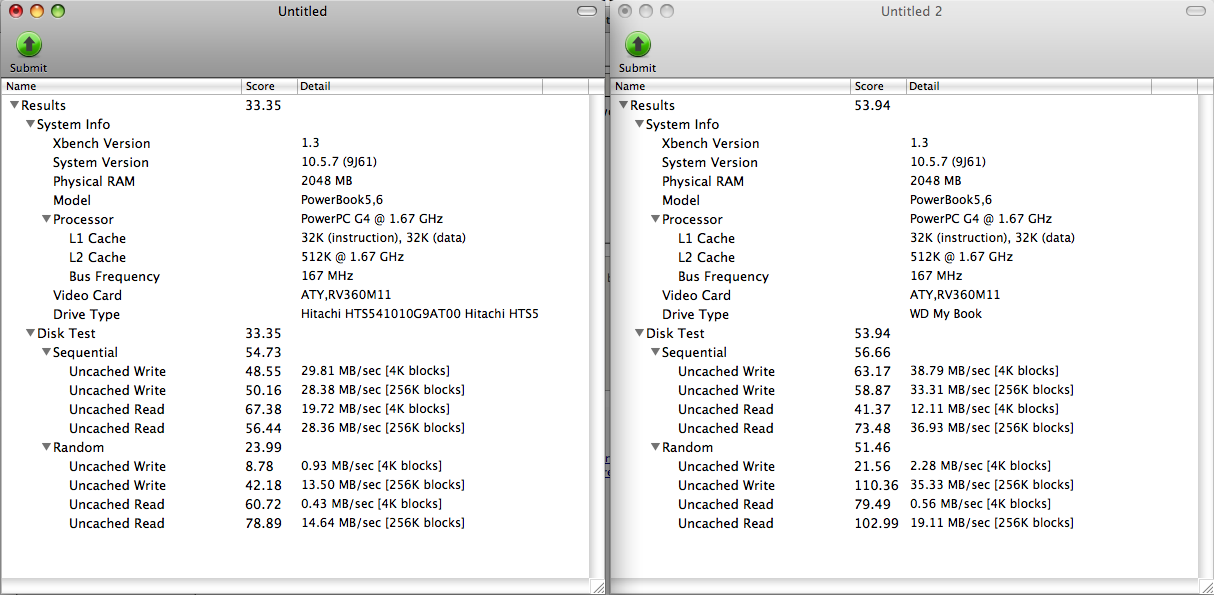The image size is (1214, 595).
Task: Select Physical RAM row in Untitled 2 window
Action: pos(905,181)
